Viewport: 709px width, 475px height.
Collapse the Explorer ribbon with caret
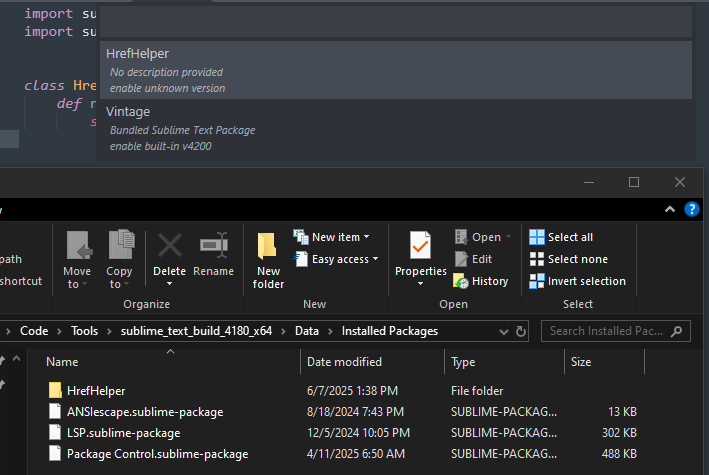[x=670, y=209]
